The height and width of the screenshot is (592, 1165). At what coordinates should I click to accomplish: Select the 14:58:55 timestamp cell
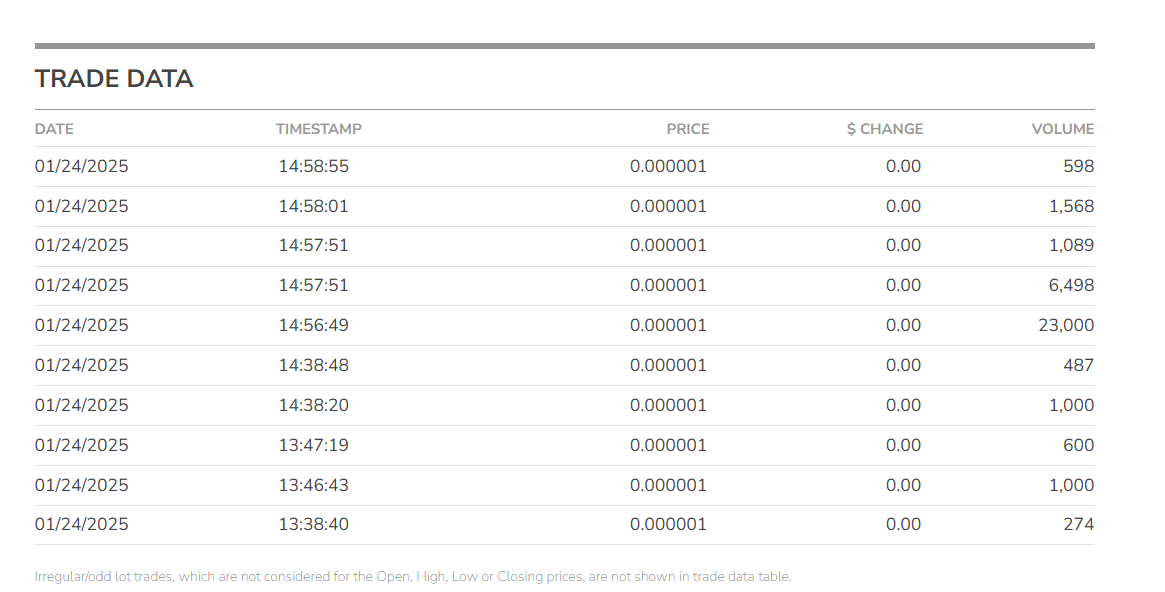tap(314, 166)
